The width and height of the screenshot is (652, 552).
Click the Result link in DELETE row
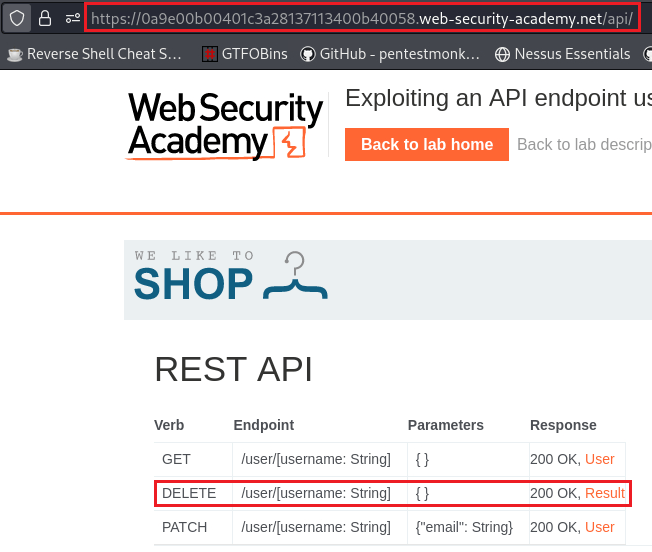(605, 493)
